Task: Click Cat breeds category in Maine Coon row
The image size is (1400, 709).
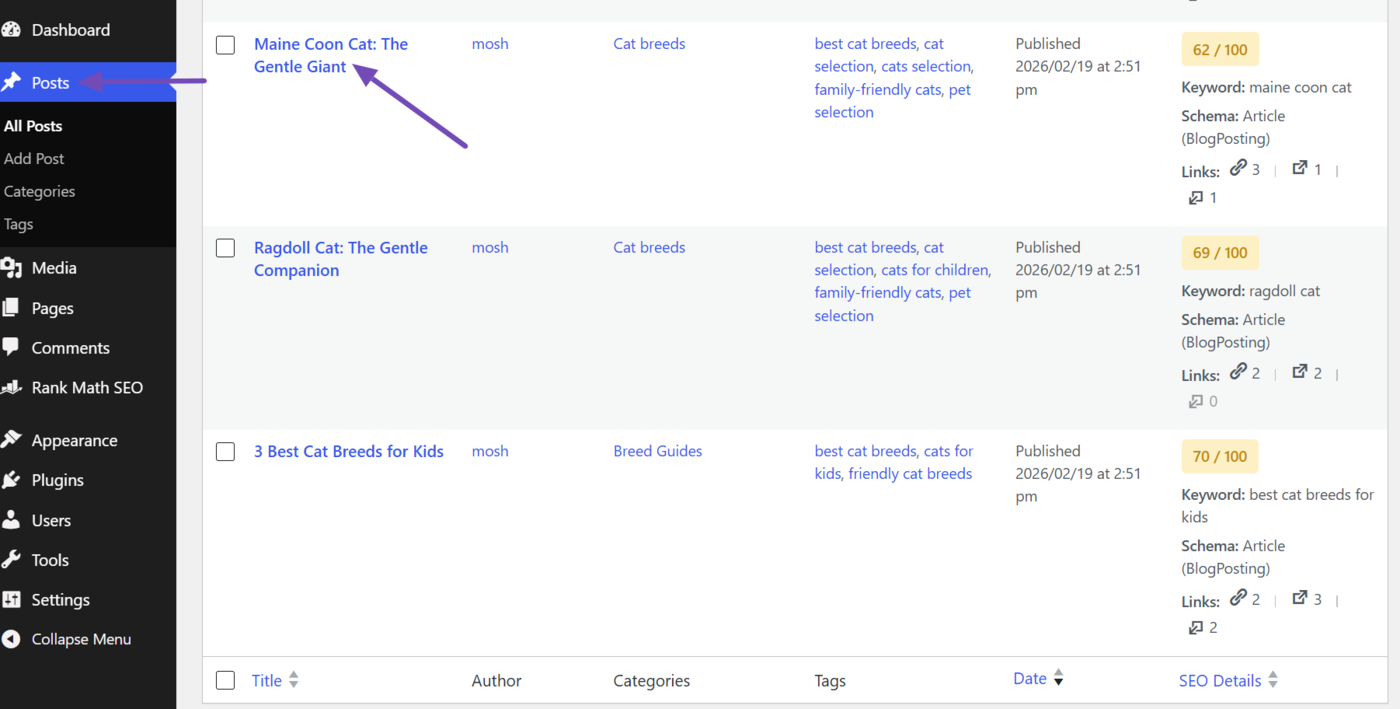Action: coord(649,44)
